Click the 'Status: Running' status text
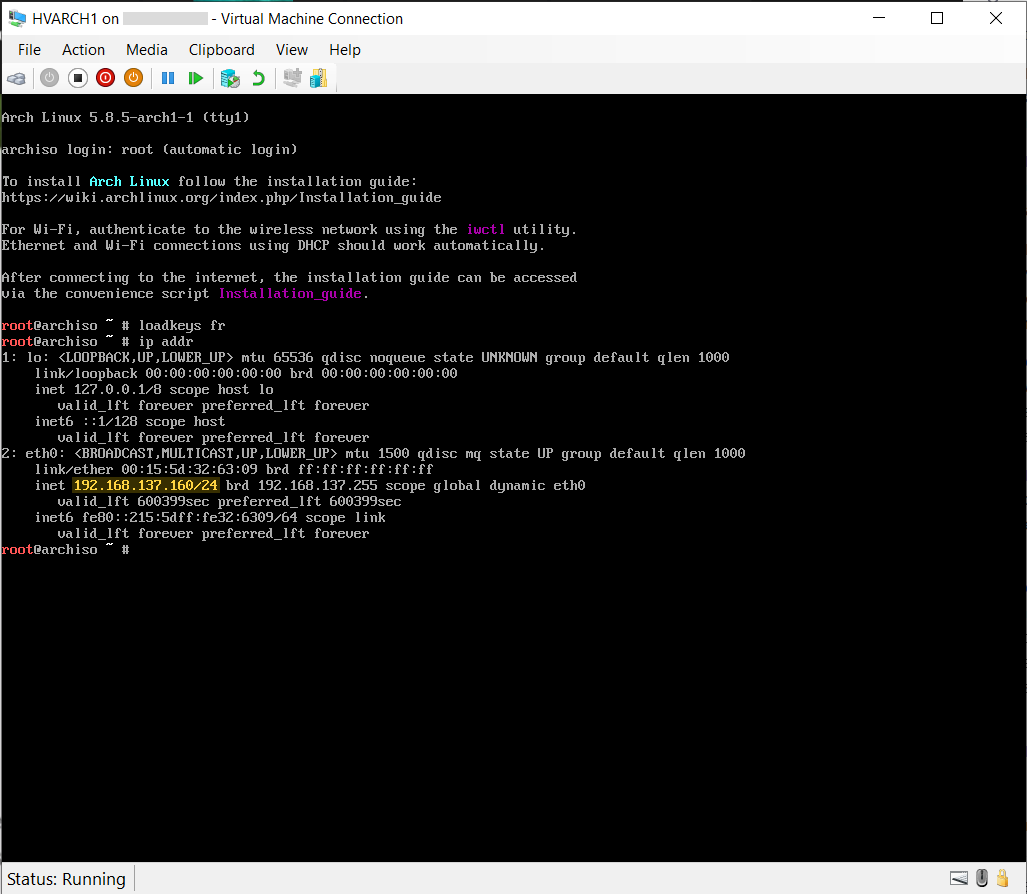The image size is (1027, 894). pyautogui.click(x=66, y=879)
